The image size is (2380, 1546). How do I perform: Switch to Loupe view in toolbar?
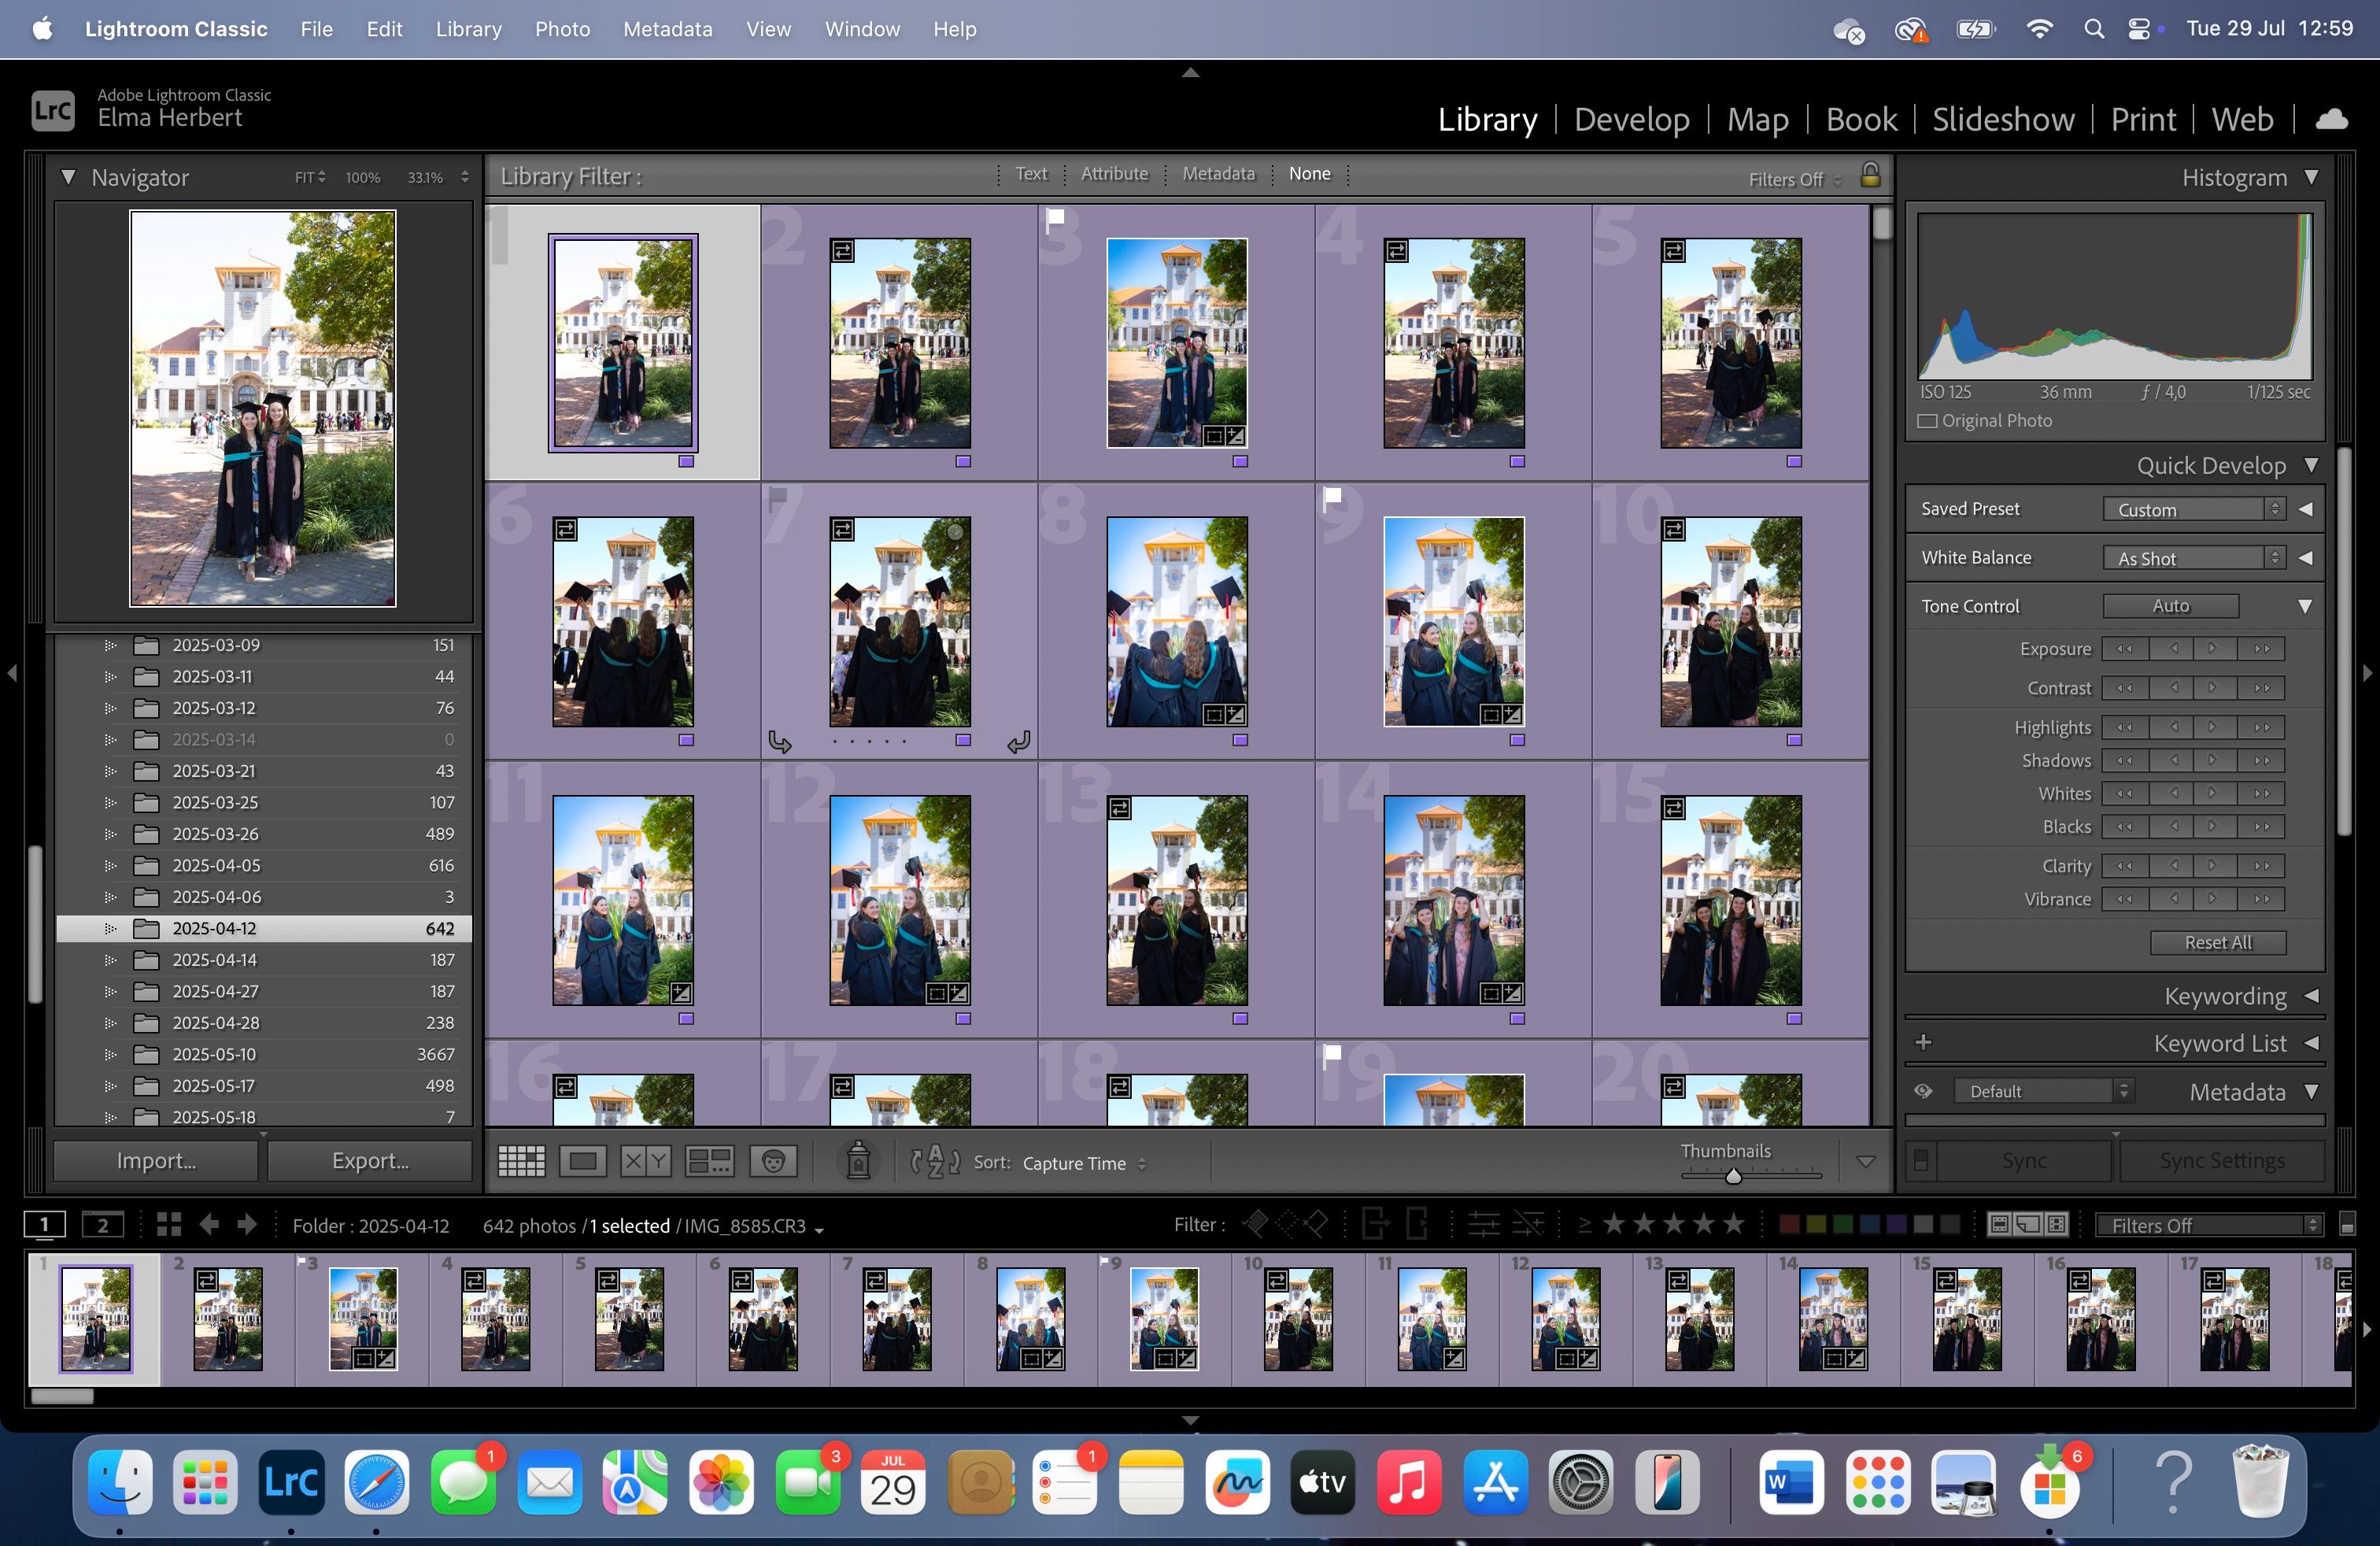(x=583, y=1161)
